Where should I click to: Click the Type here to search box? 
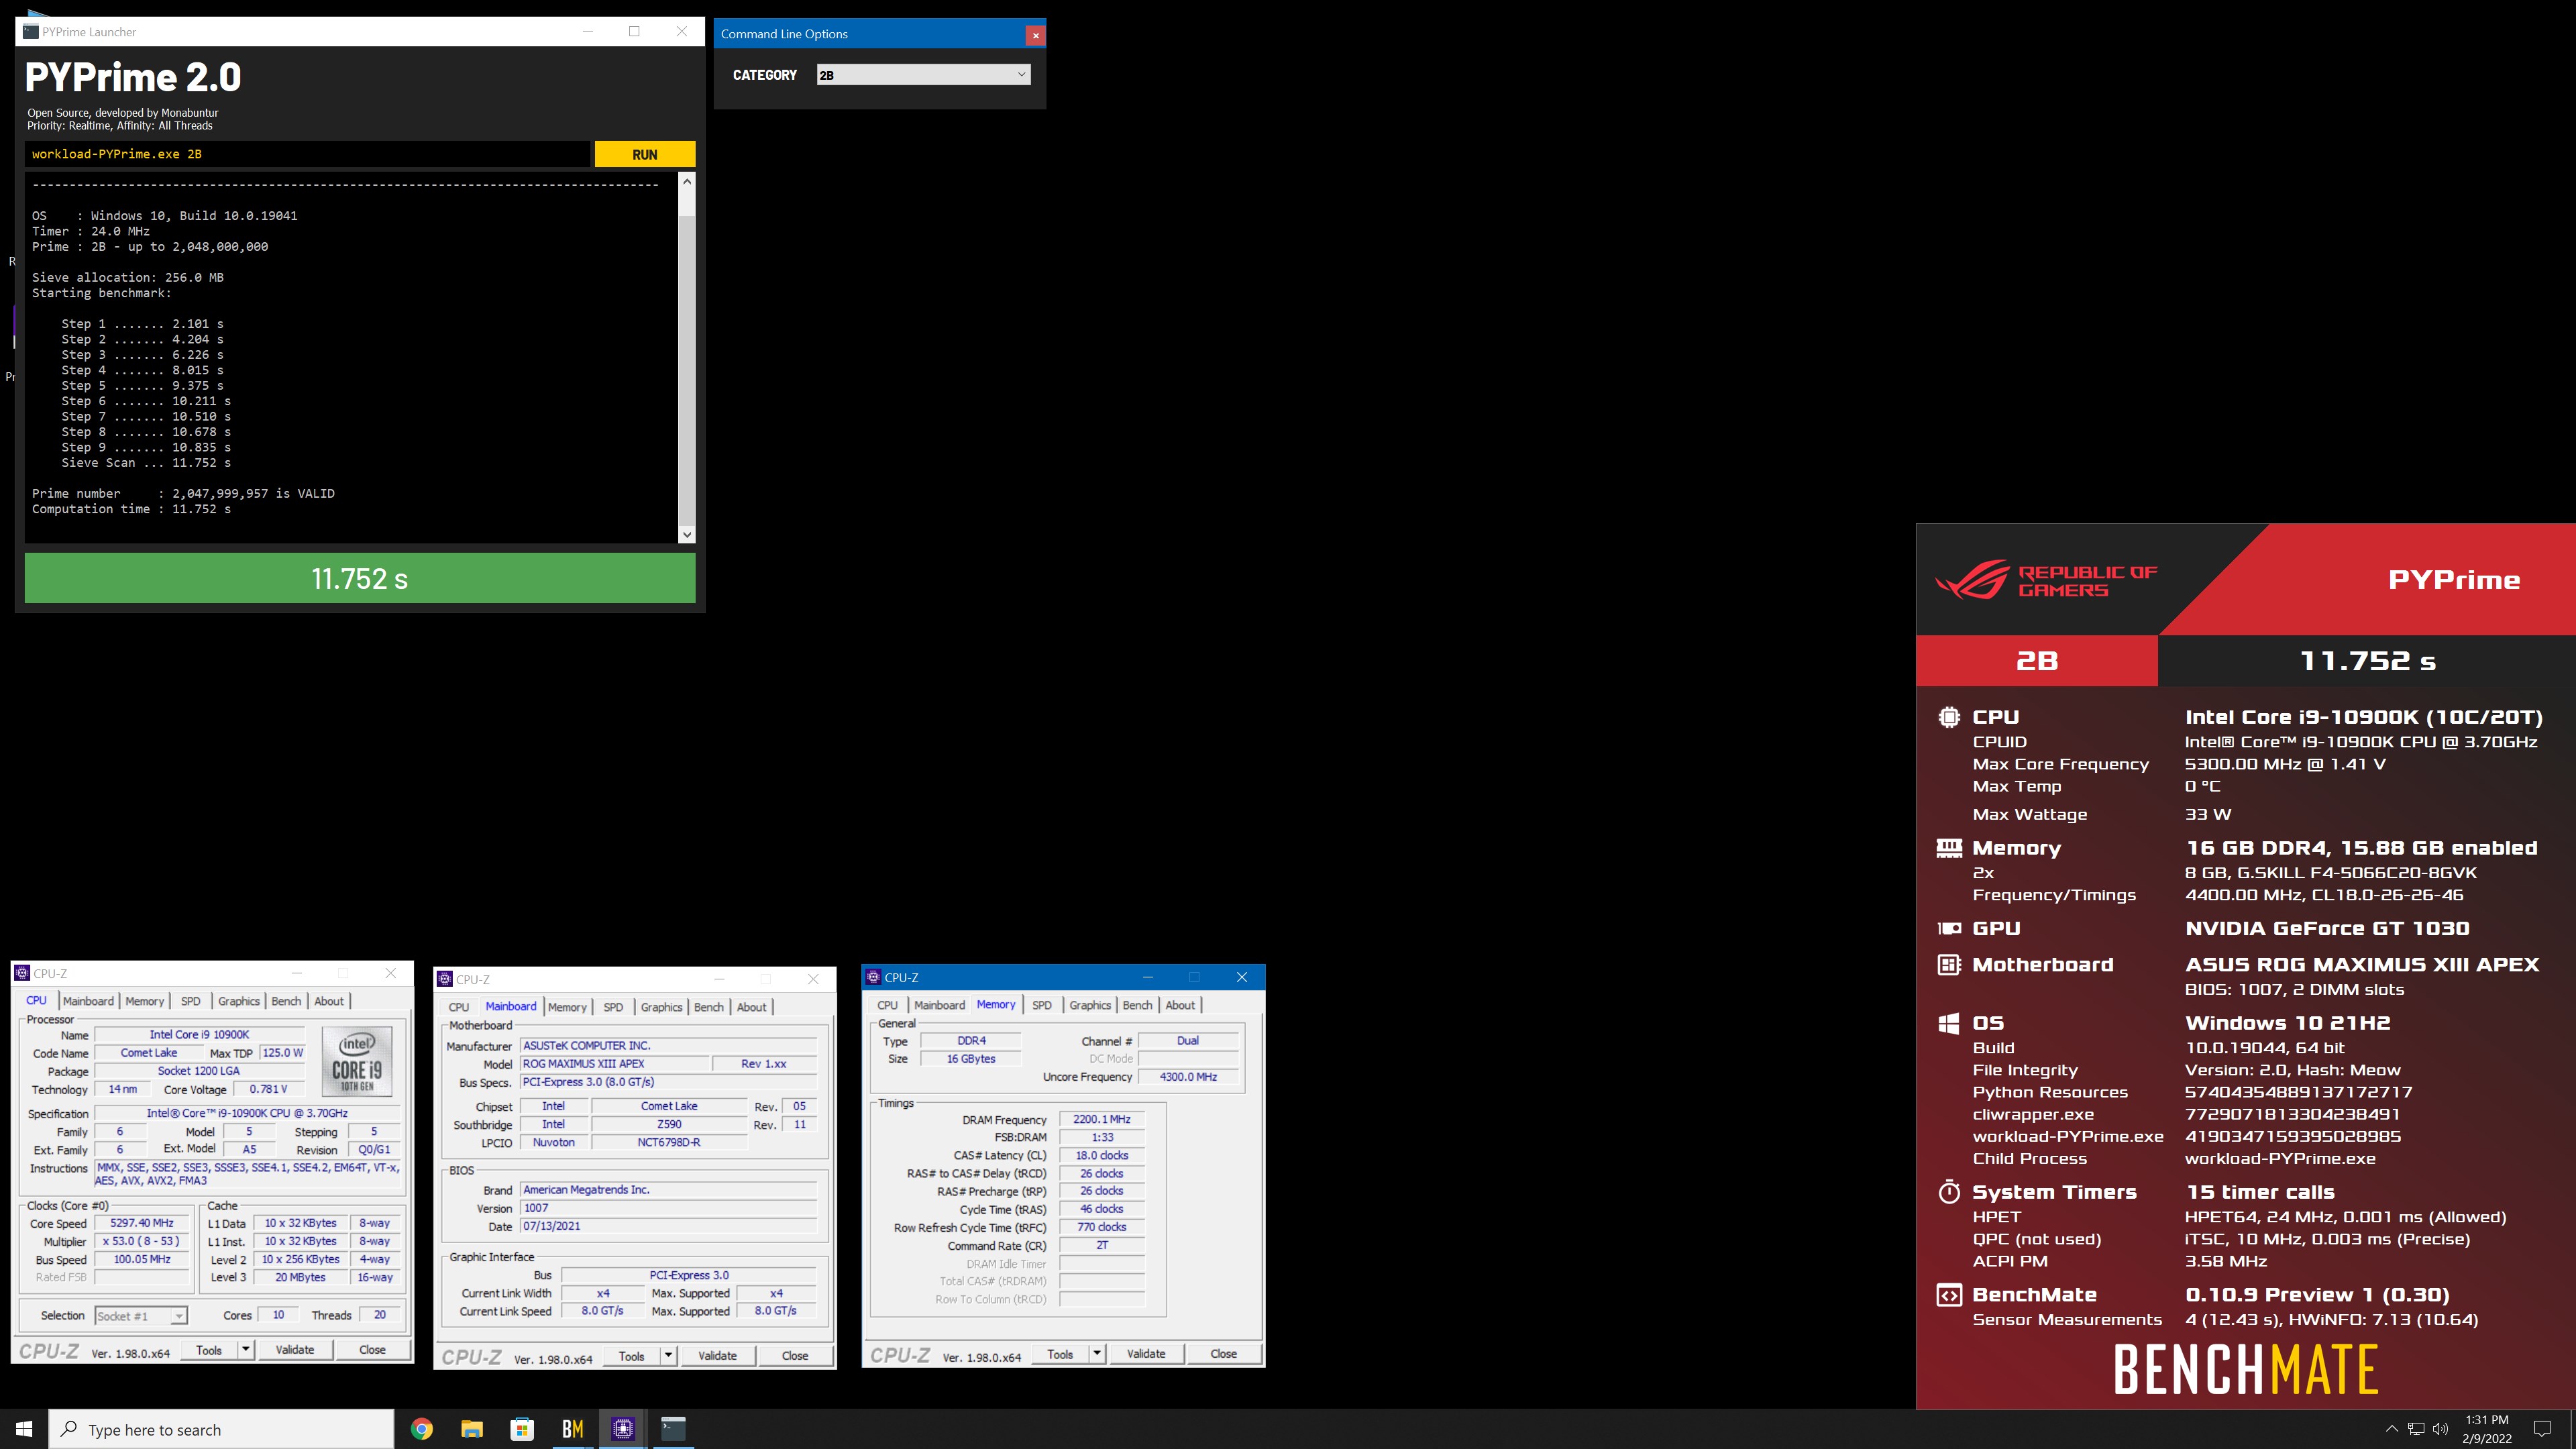pos(222,1430)
